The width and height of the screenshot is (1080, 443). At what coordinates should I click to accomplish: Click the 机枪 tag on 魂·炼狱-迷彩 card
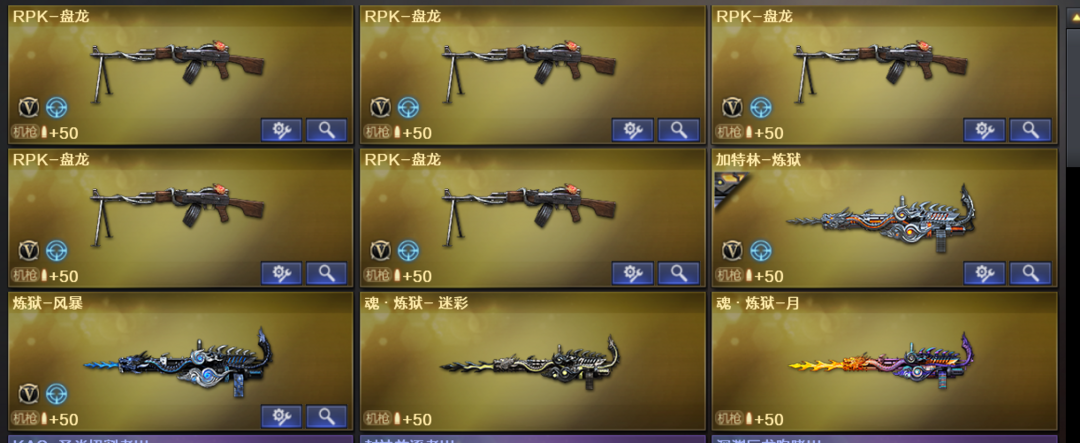coord(377,418)
